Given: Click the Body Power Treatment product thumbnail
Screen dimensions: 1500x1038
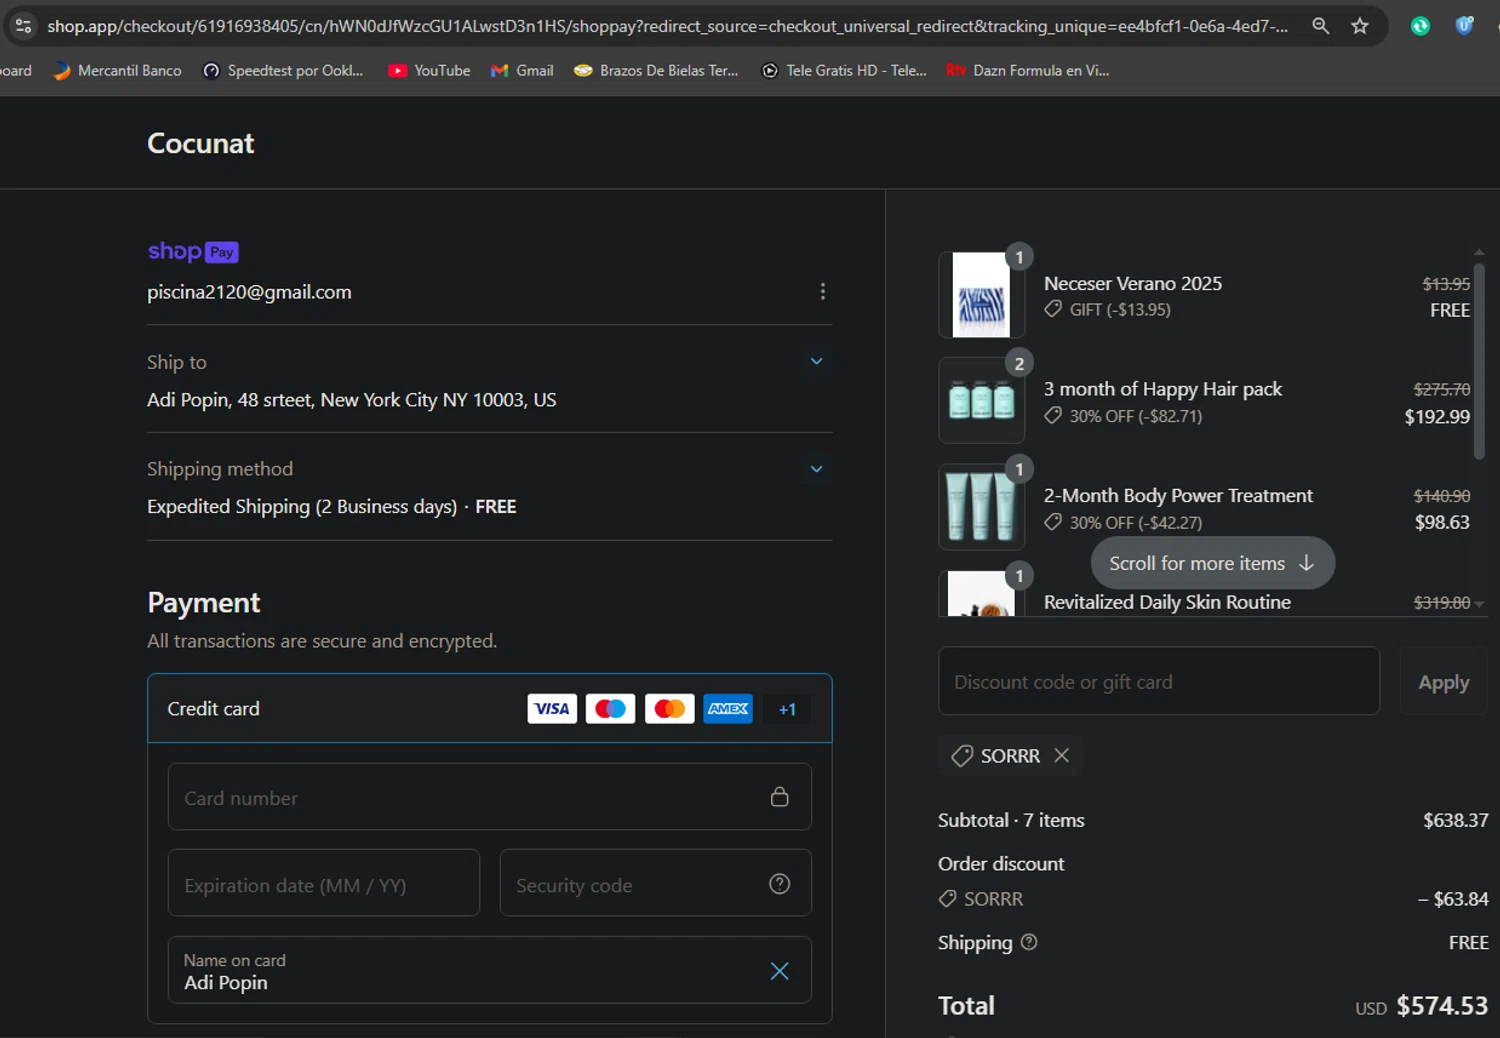Looking at the screenshot, I should 981,507.
